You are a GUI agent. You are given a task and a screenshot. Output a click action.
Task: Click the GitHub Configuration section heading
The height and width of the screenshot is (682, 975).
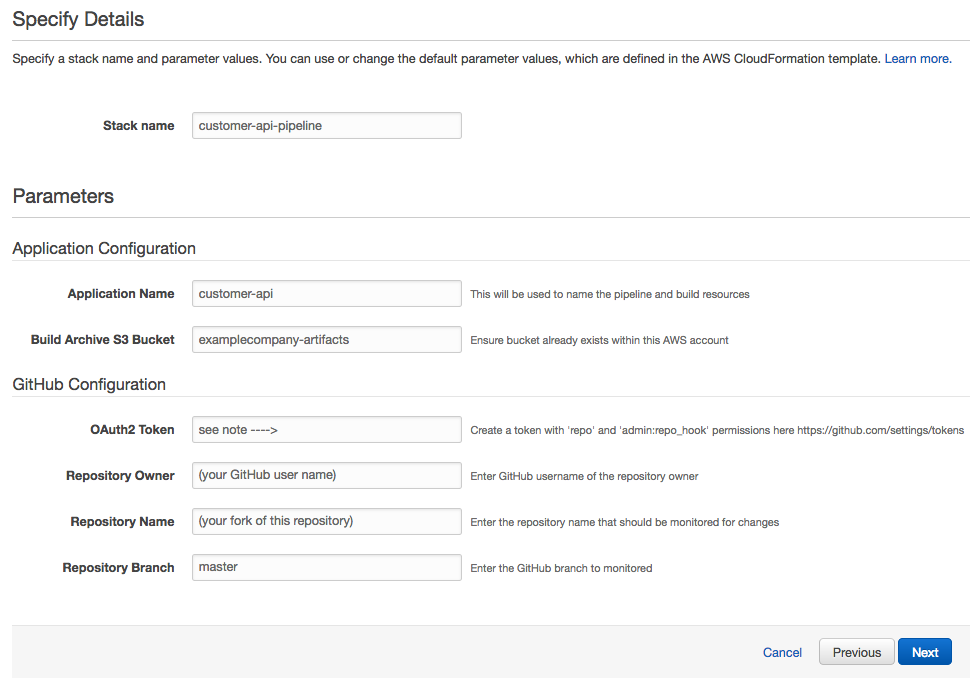click(89, 384)
